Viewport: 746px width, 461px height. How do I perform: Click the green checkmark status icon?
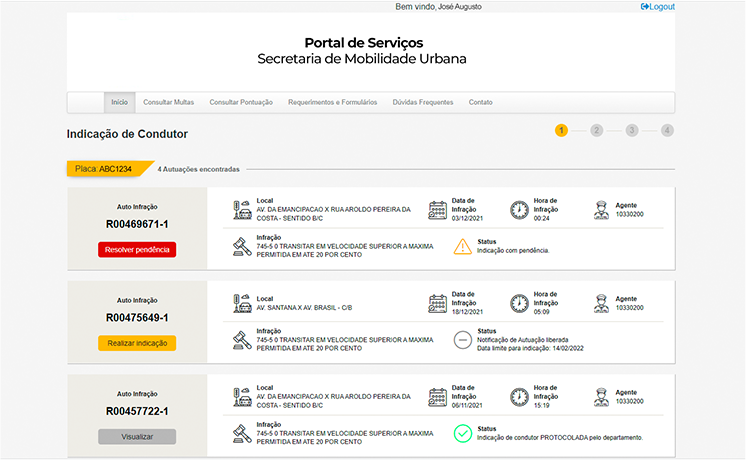pyautogui.click(x=462, y=433)
